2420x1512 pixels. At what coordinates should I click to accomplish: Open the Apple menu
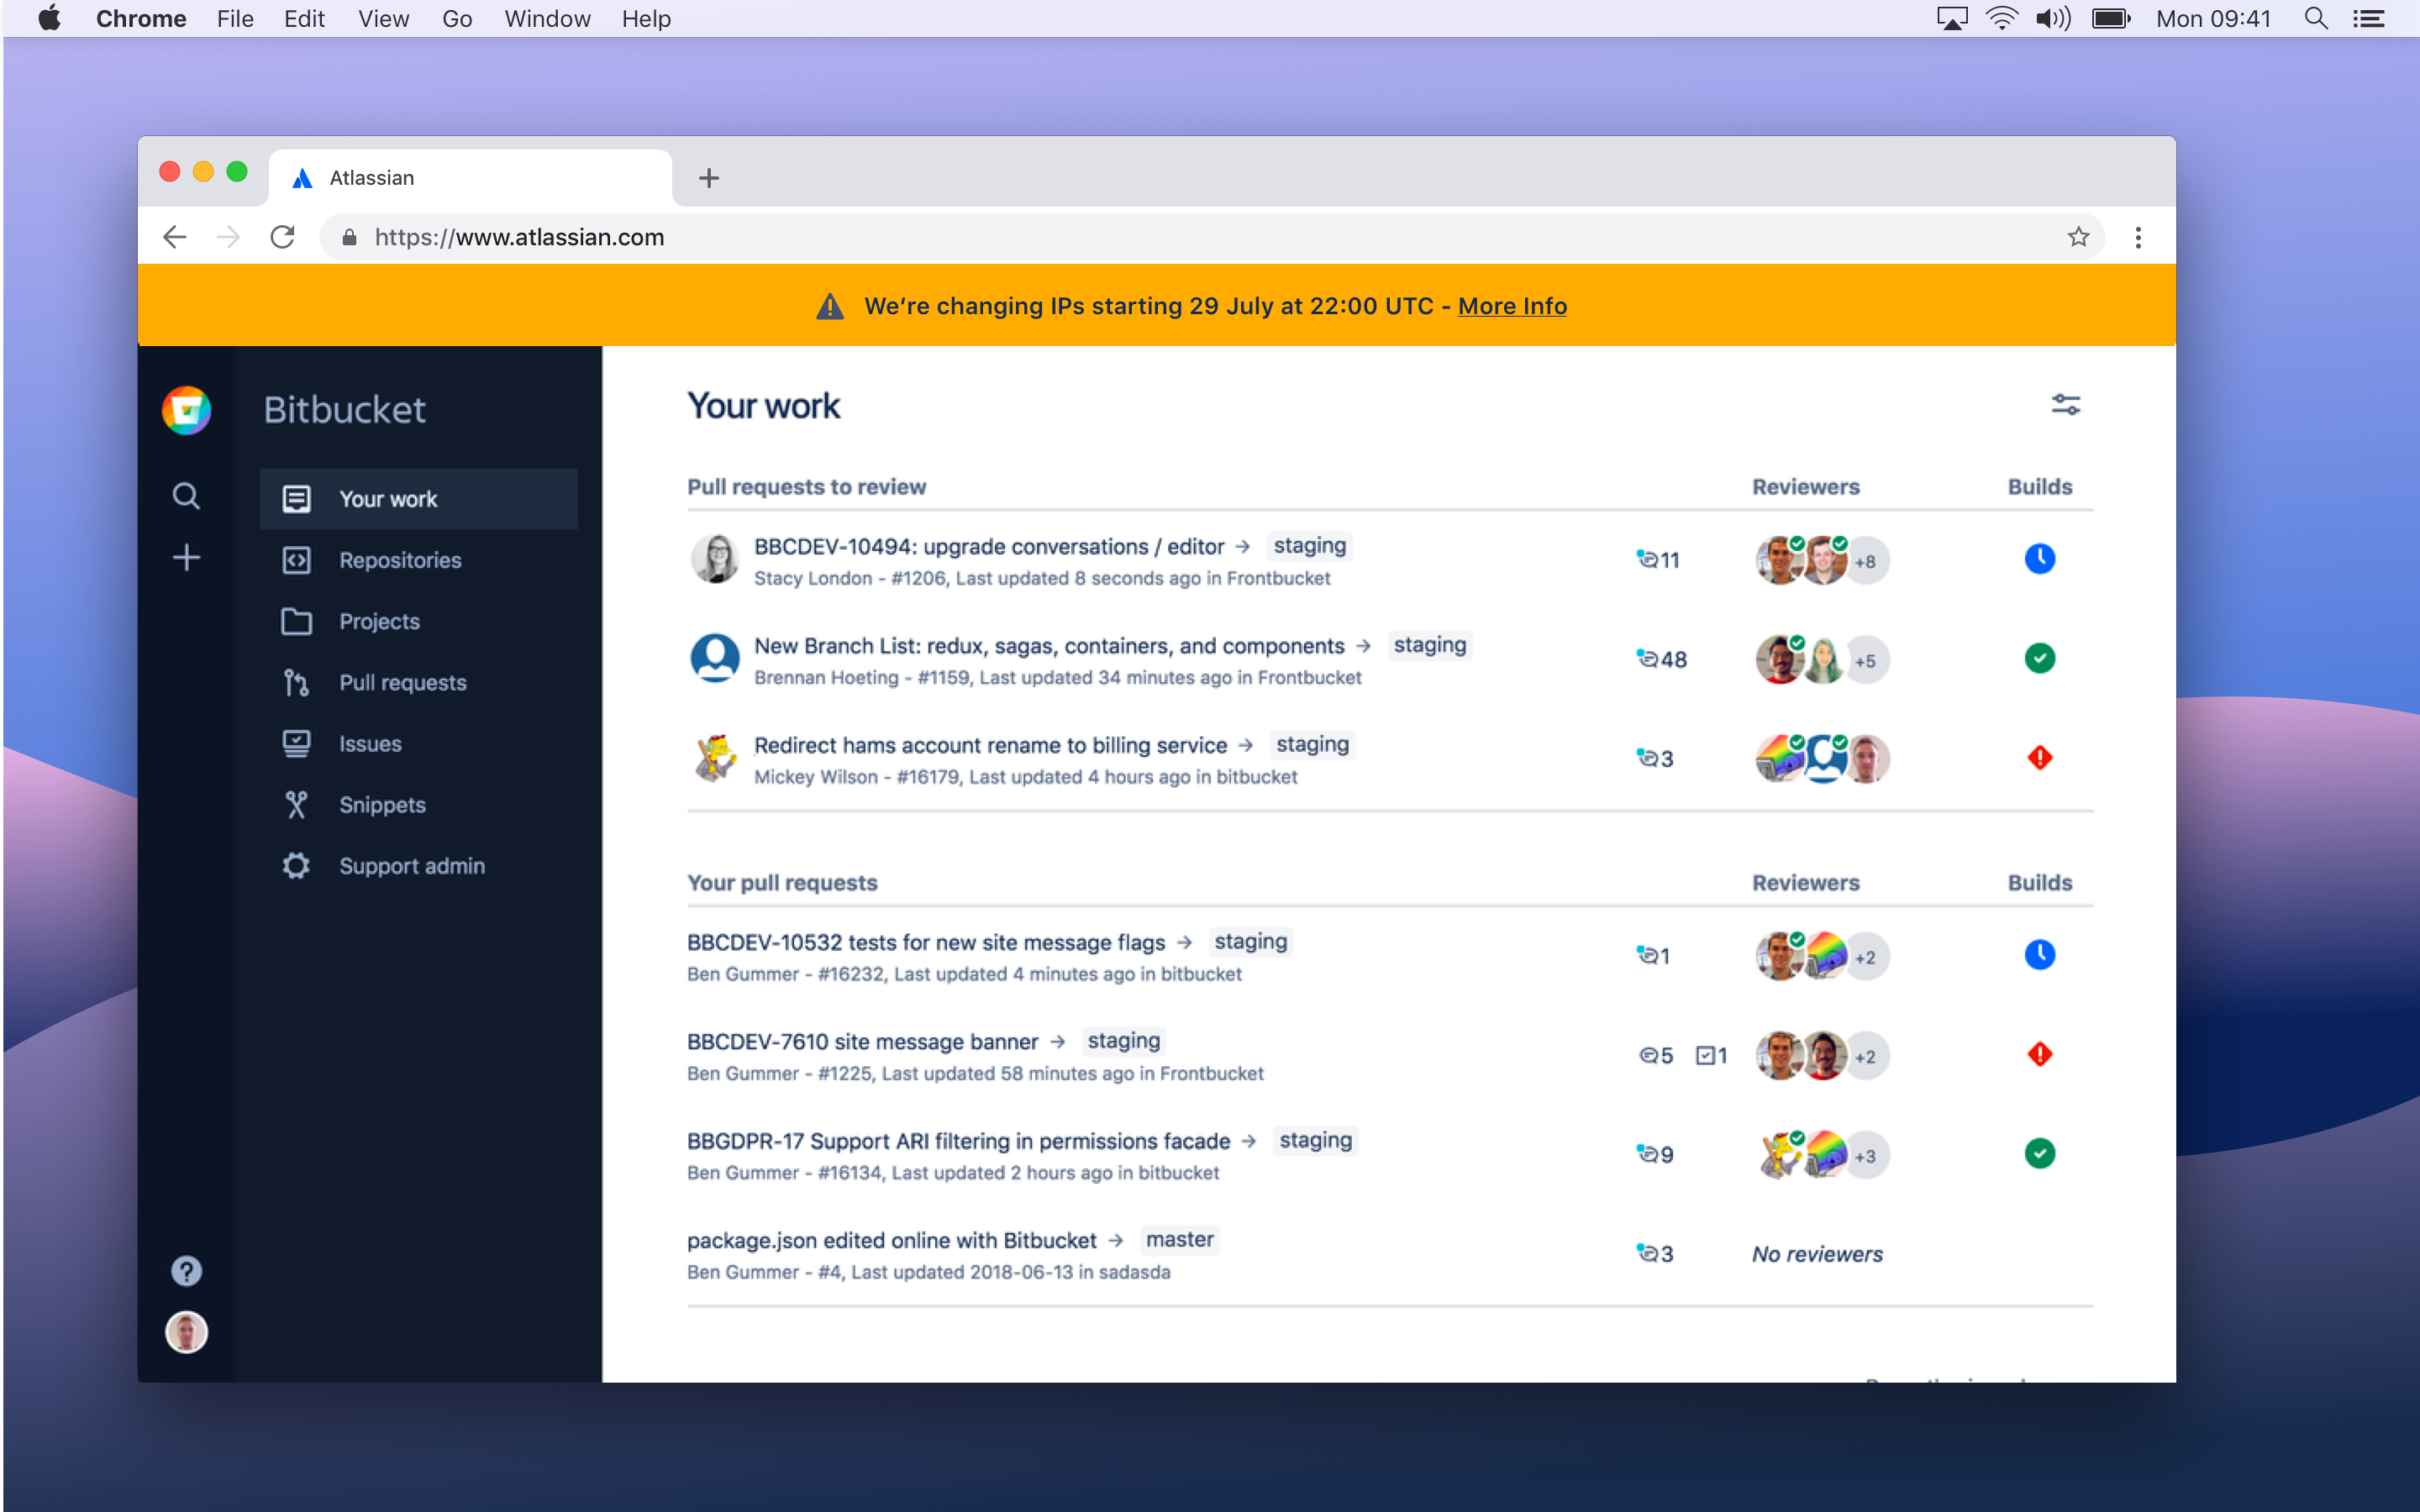click(50, 18)
